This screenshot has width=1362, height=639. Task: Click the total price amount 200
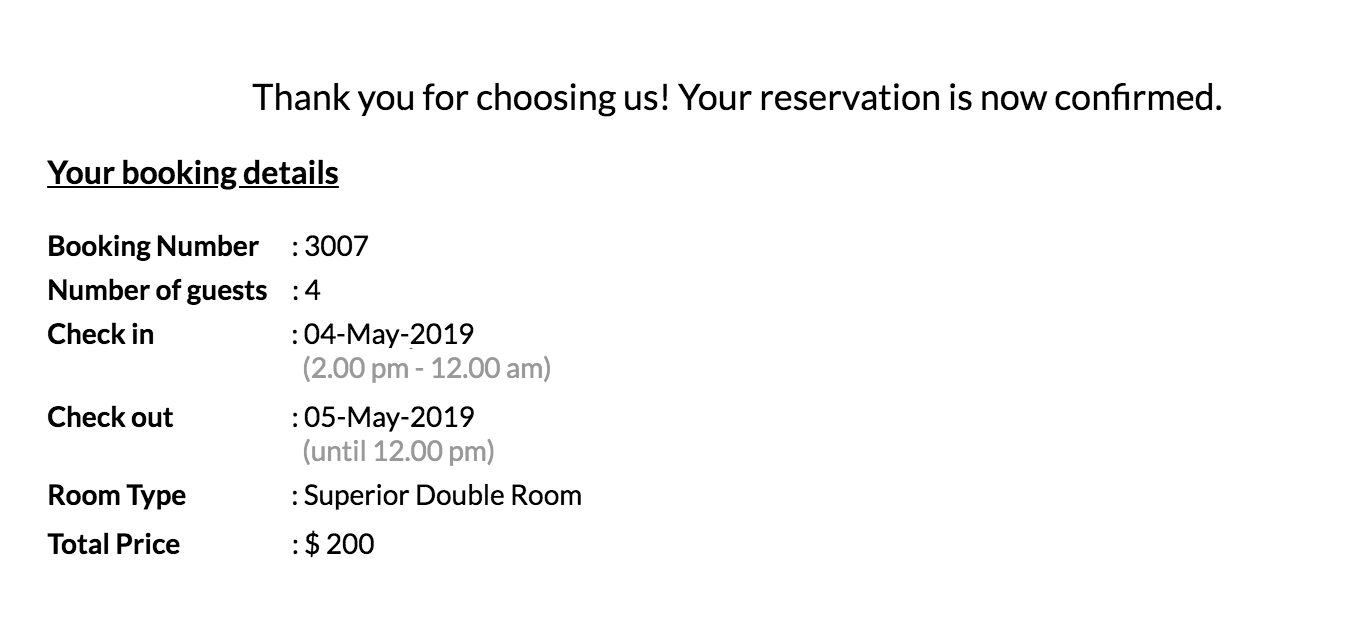click(x=351, y=545)
